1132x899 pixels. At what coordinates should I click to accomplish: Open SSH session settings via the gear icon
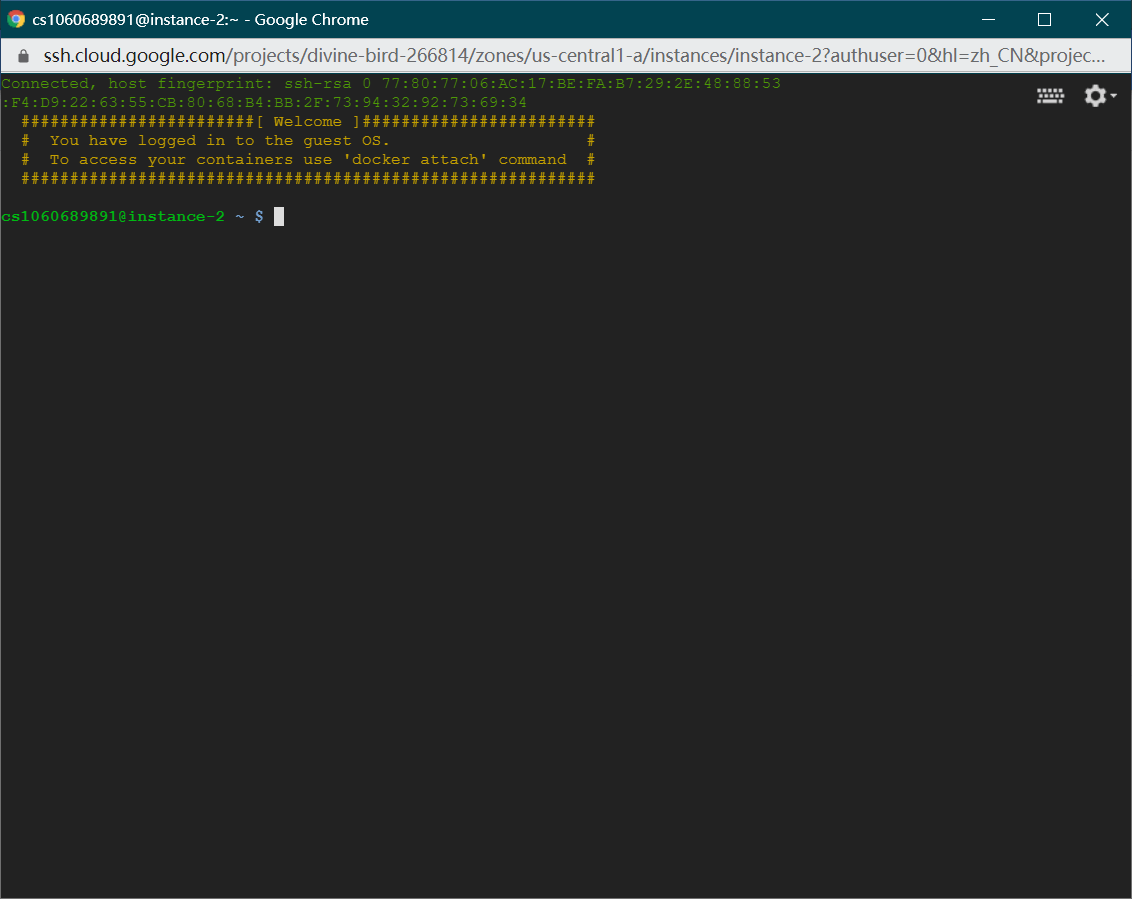point(1094,95)
